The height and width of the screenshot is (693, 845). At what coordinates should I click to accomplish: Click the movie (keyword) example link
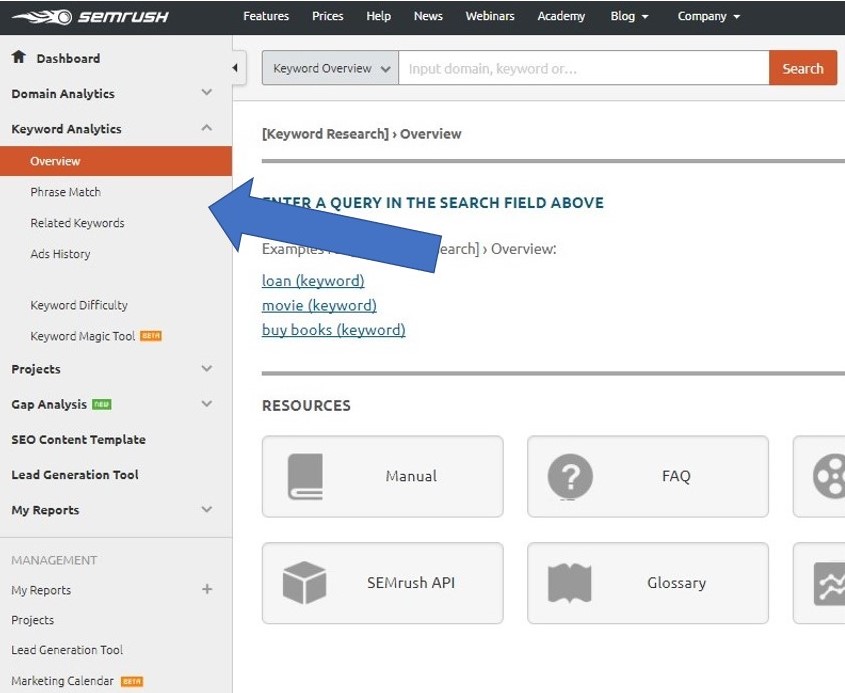(x=319, y=306)
